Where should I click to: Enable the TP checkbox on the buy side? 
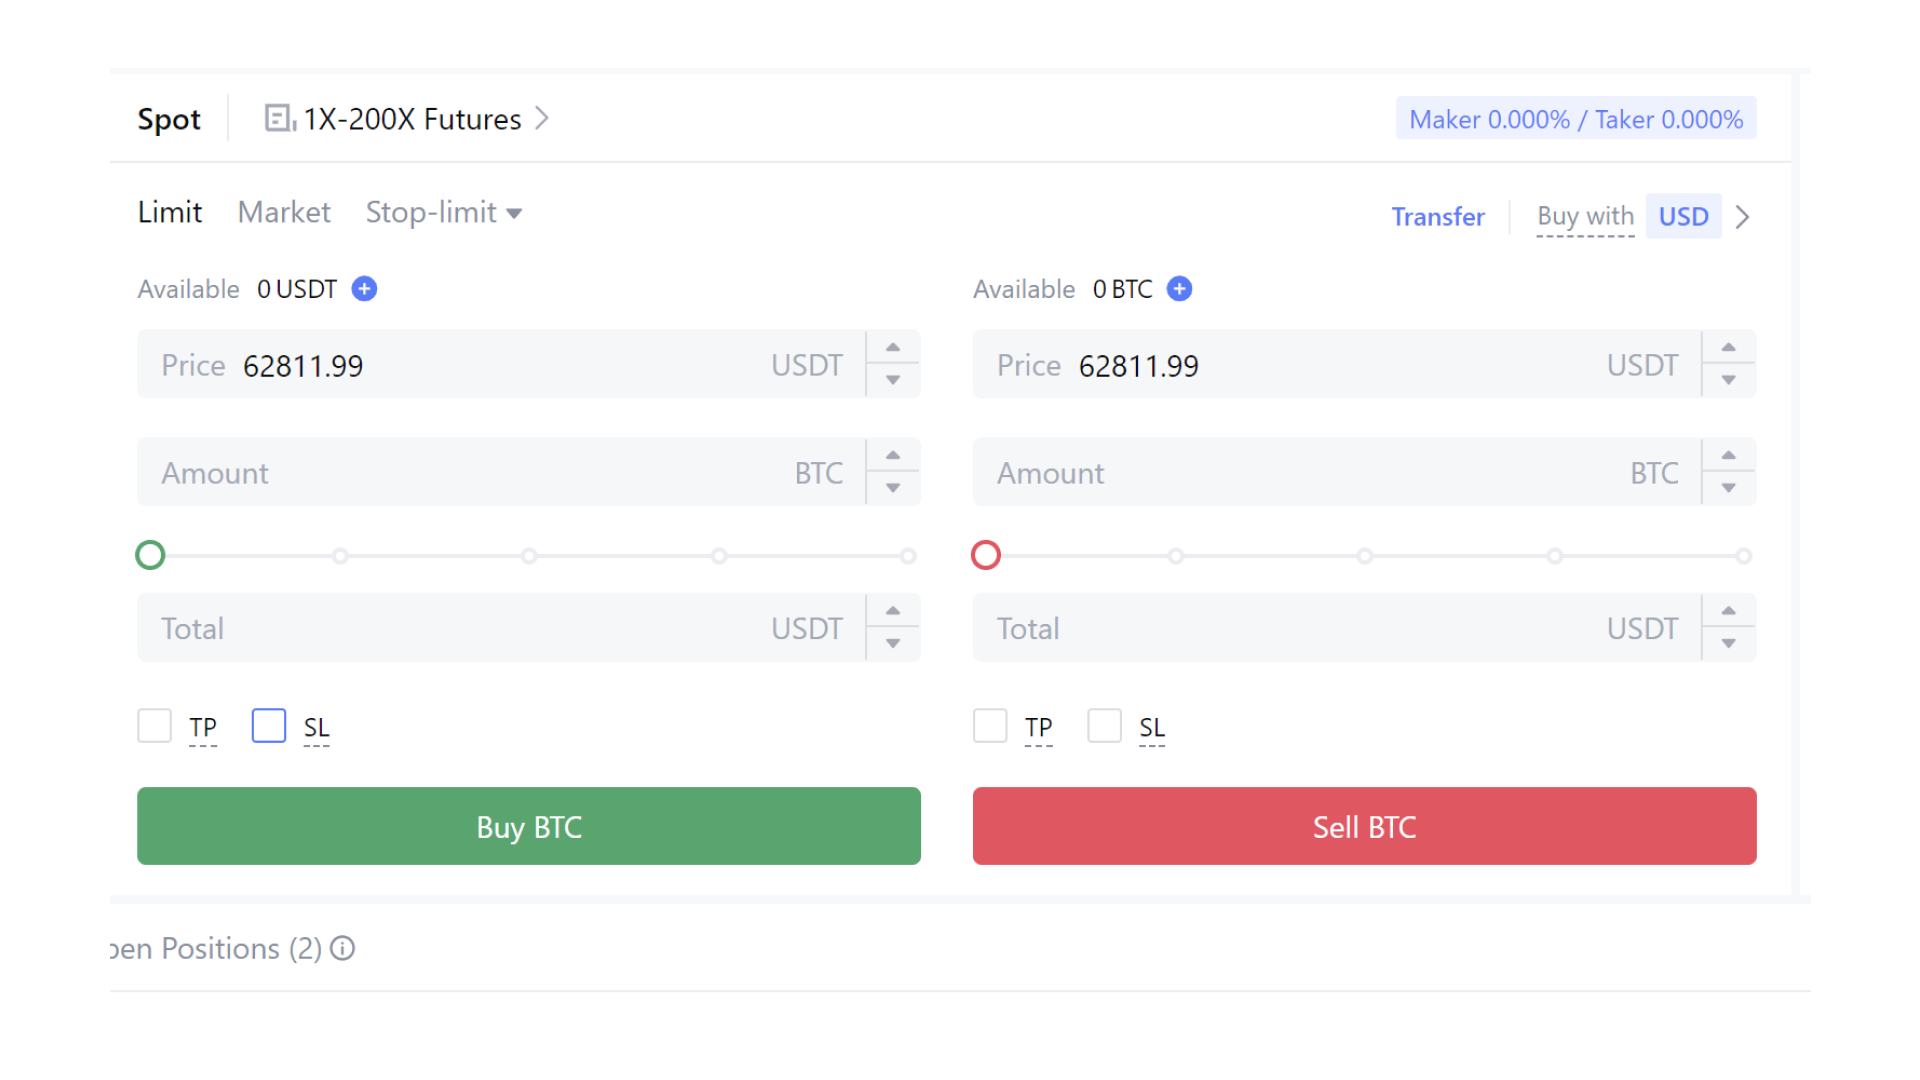pos(154,726)
